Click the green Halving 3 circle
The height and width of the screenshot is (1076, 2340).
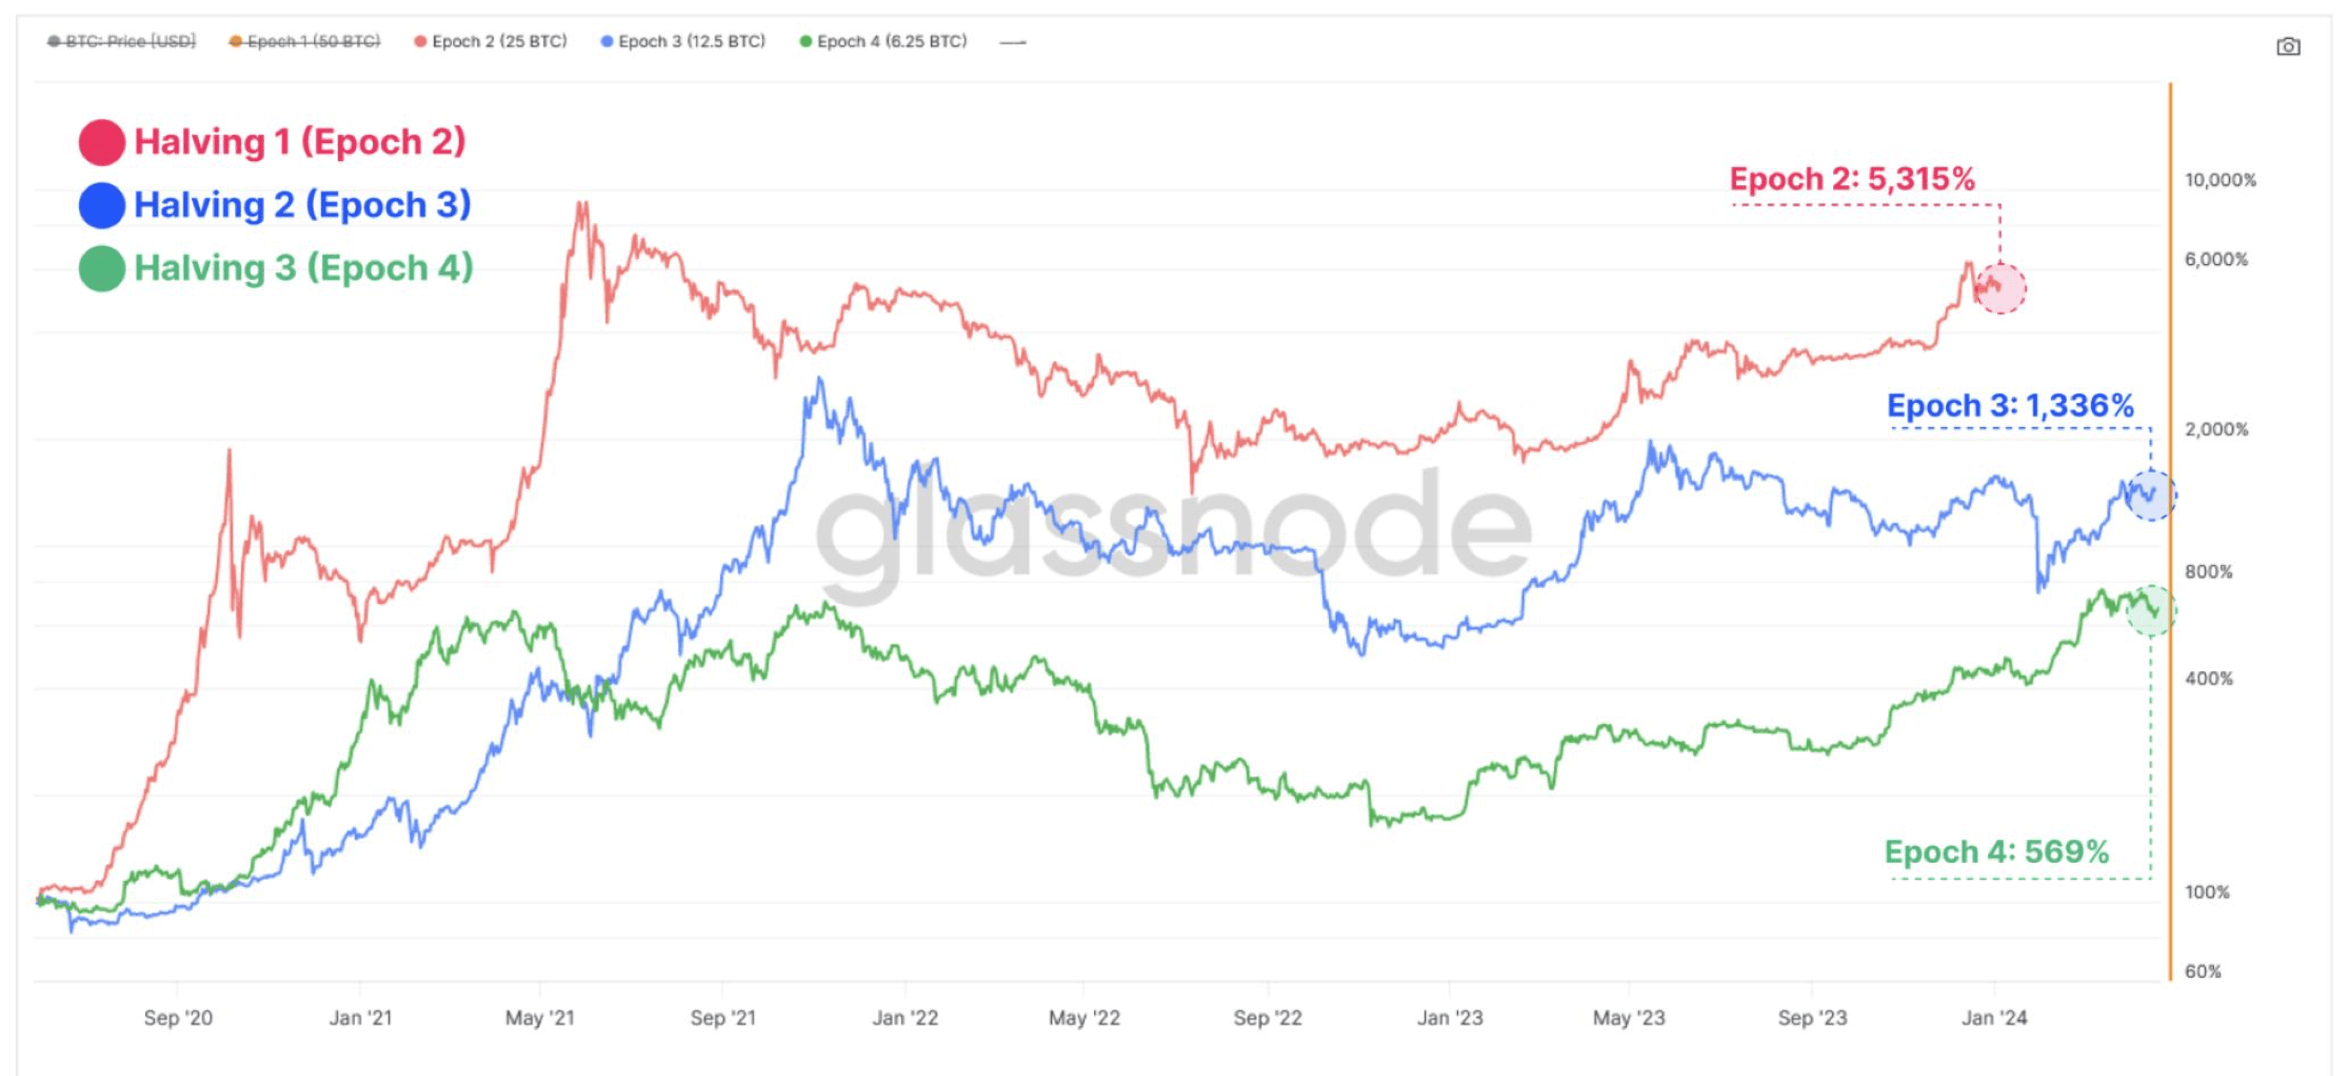(x=102, y=268)
